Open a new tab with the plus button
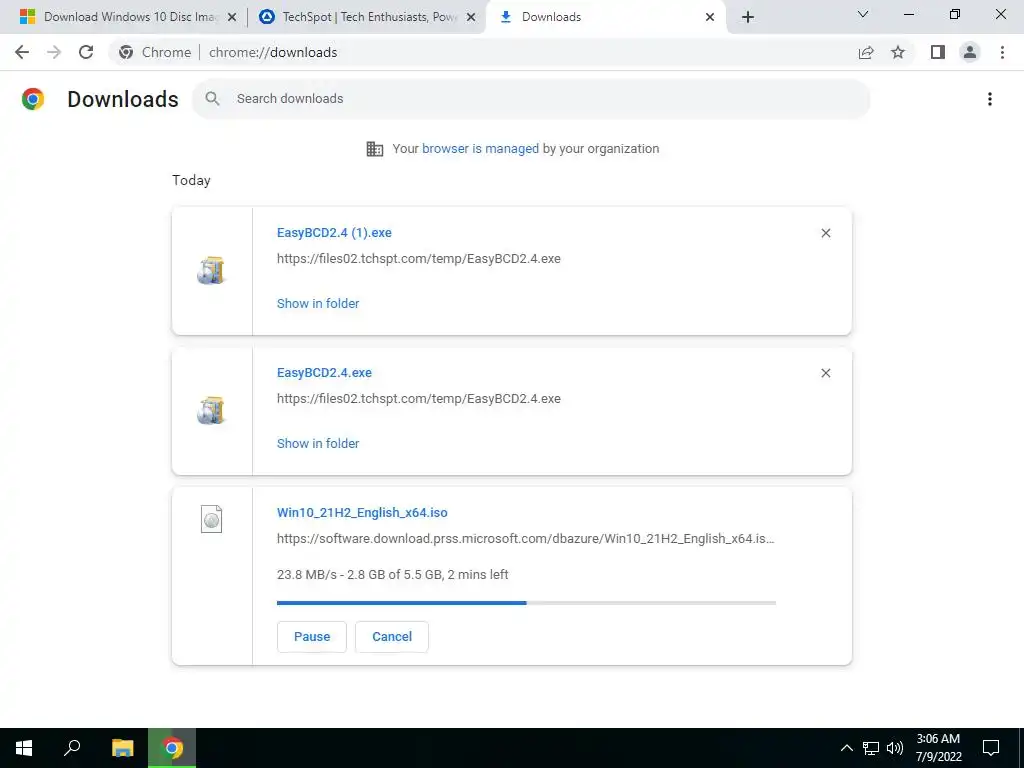This screenshot has width=1024, height=768. tap(748, 17)
